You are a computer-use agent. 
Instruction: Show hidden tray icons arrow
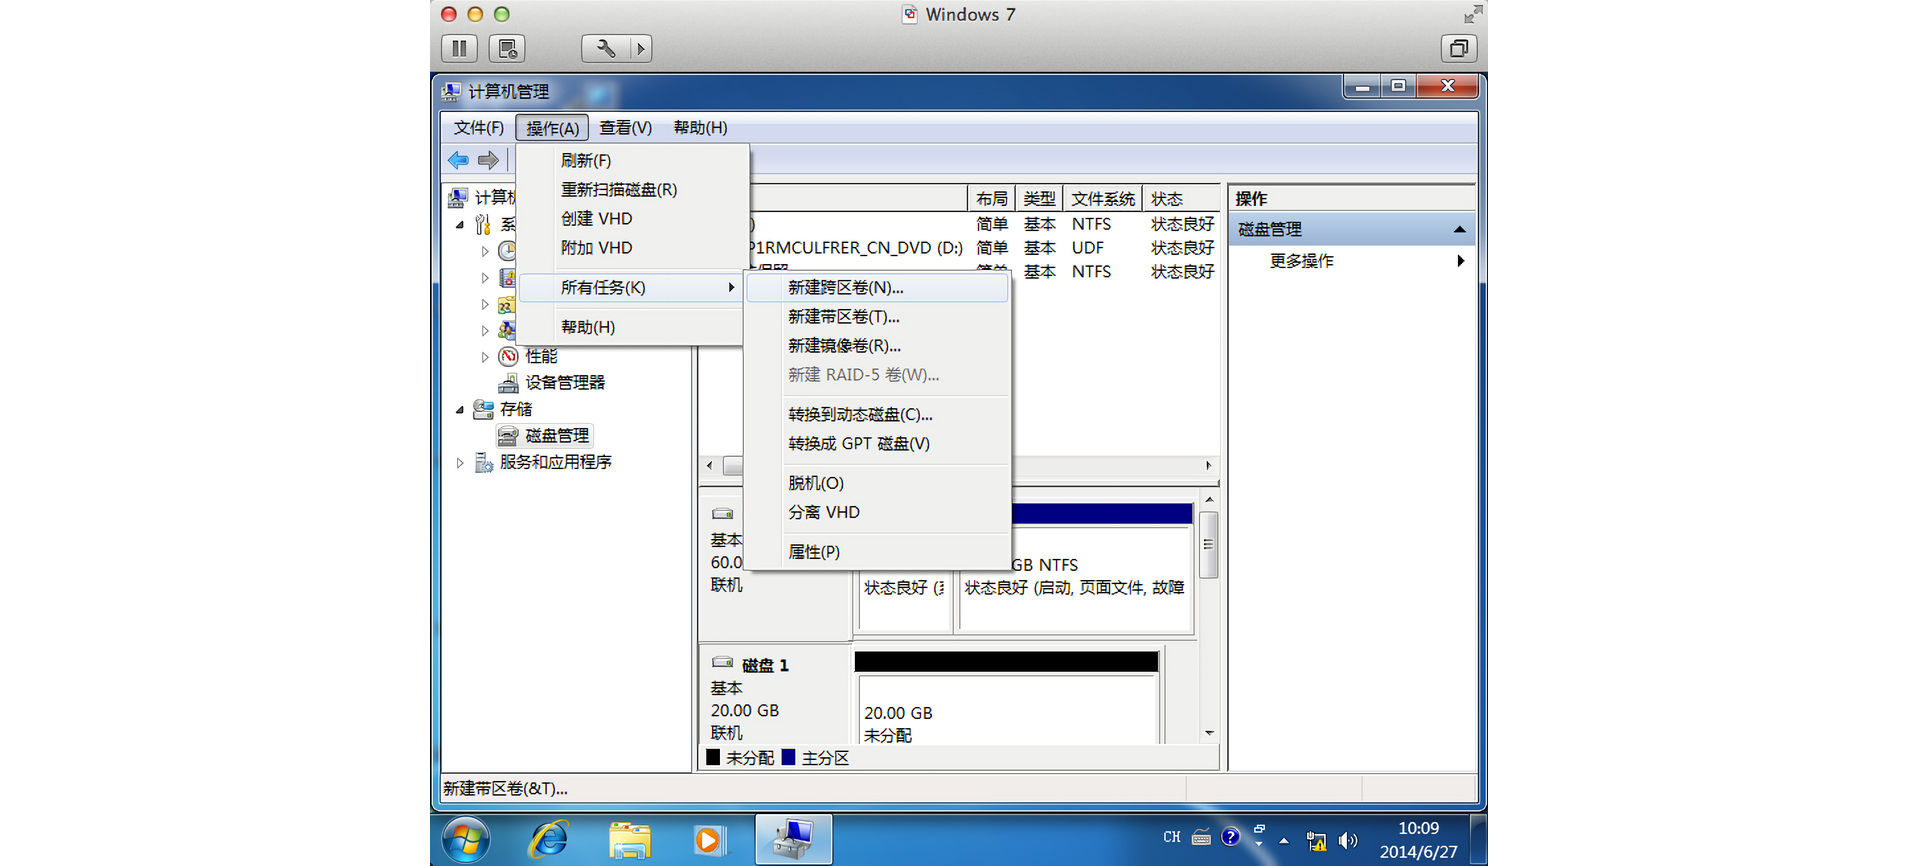(x=1284, y=841)
